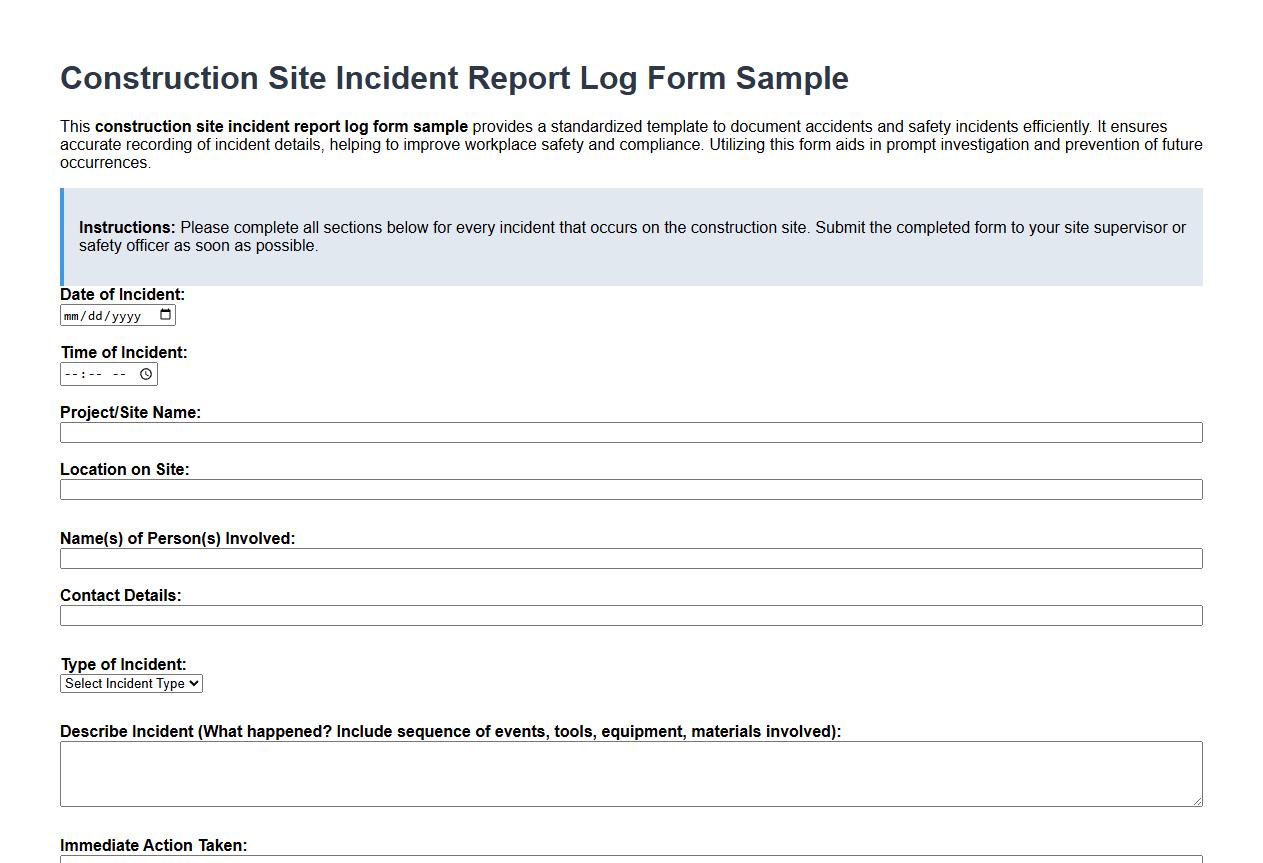
Task: Click the textarea resize handle on Describe Incident
Action: tap(1196, 800)
